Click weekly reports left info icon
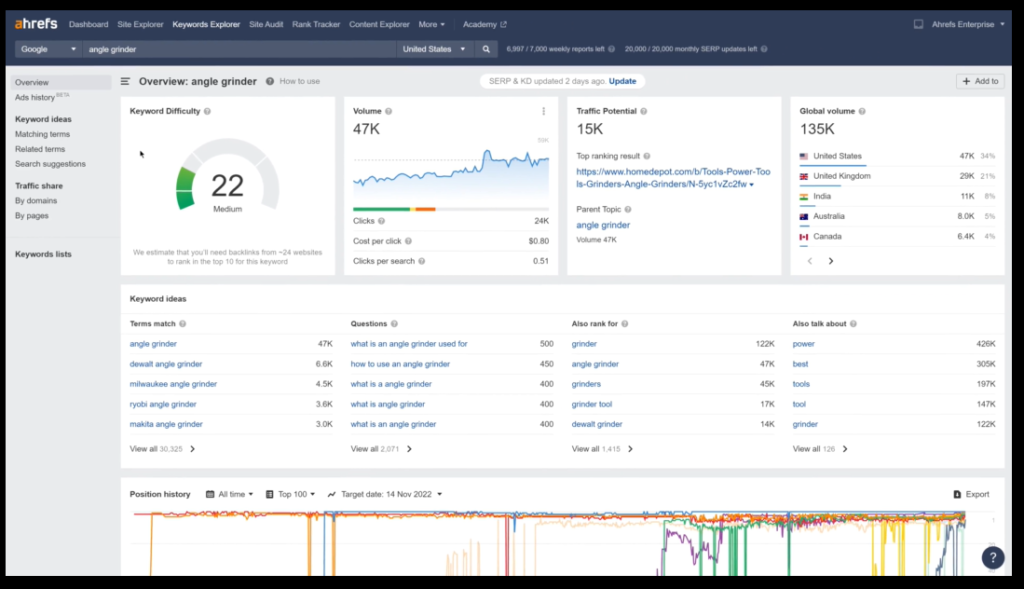Viewport: 1024px width, 589px height. [612, 49]
